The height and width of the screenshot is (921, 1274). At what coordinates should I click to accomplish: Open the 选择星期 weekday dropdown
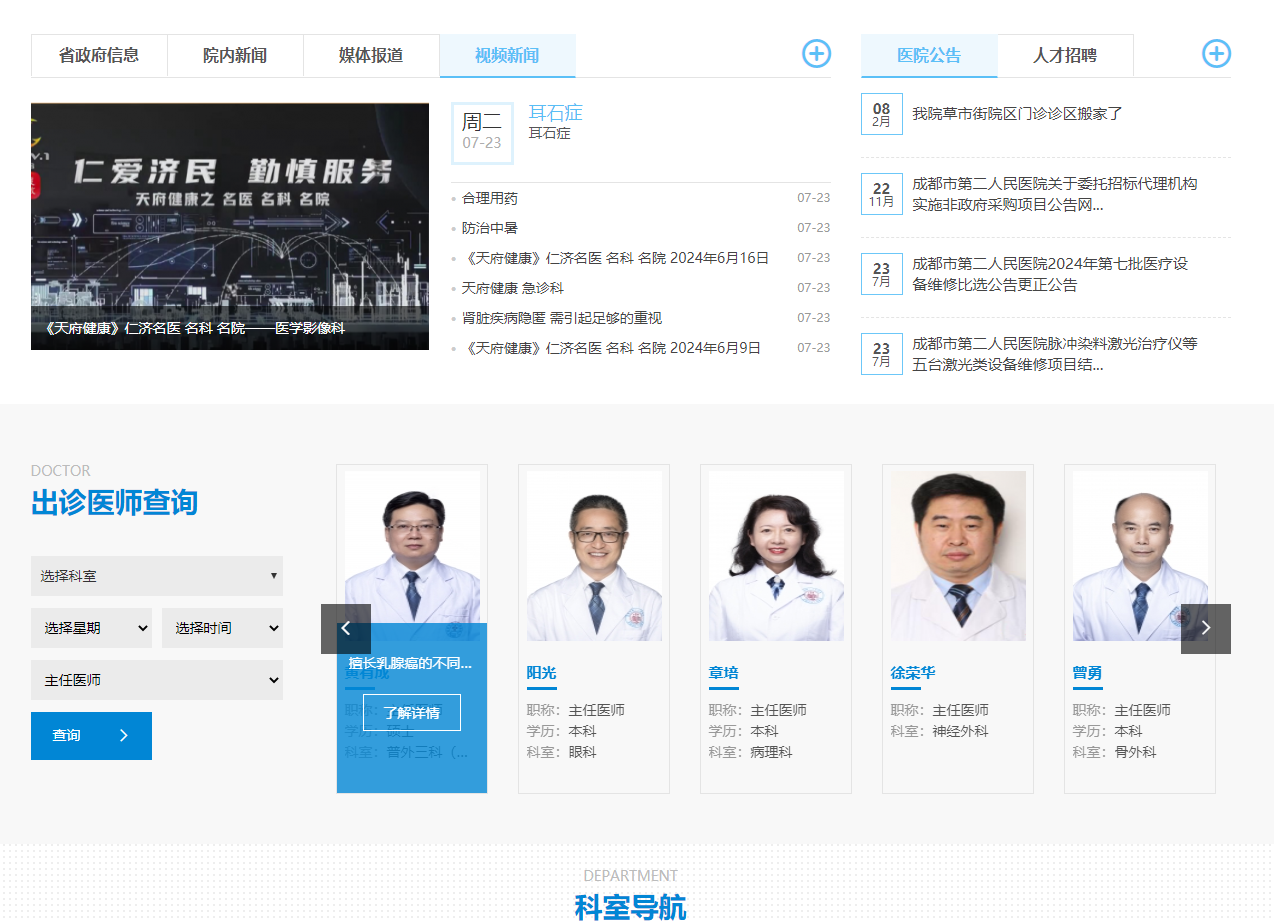92,628
